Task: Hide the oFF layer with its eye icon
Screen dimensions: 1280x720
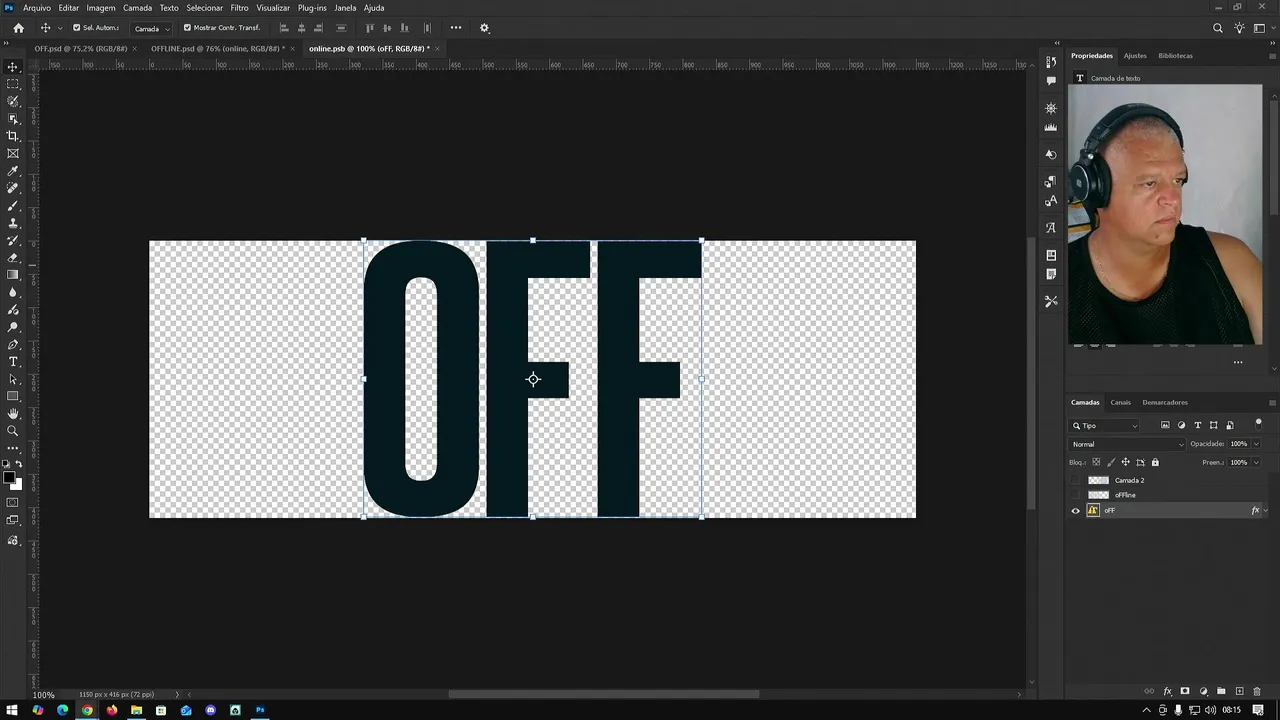Action: coord(1076,511)
